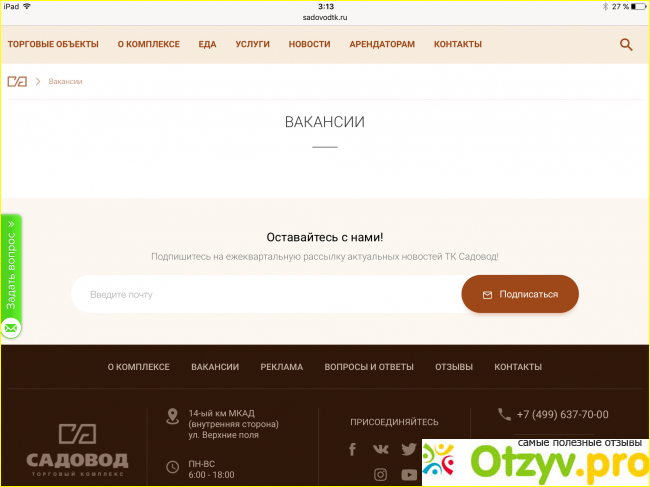
Task: Click the 'Вакансии' breadcrumb link
Action: click(65, 81)
